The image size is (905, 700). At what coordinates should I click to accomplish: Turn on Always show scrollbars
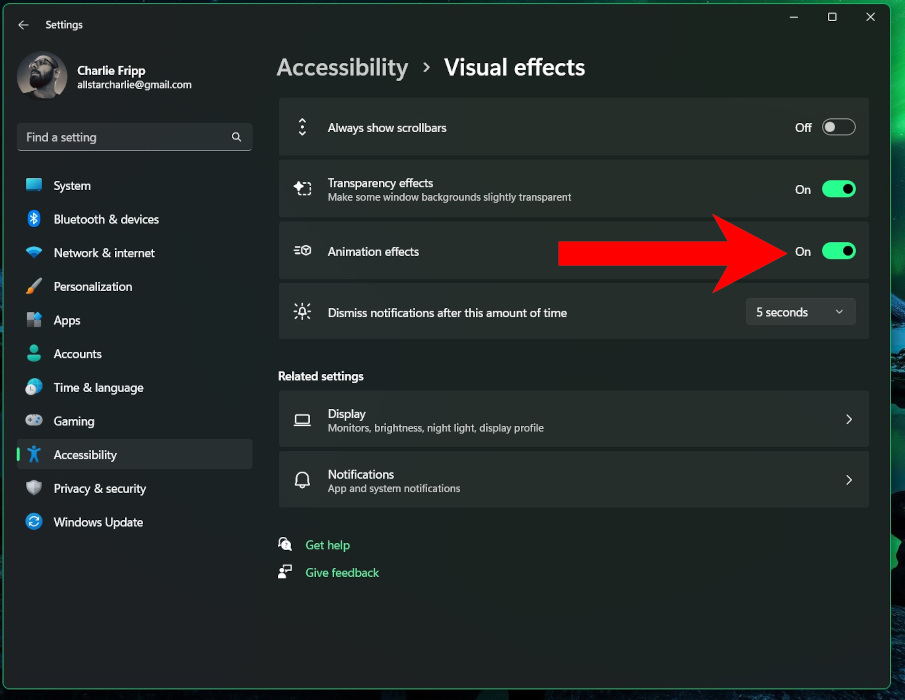[838, 127]
